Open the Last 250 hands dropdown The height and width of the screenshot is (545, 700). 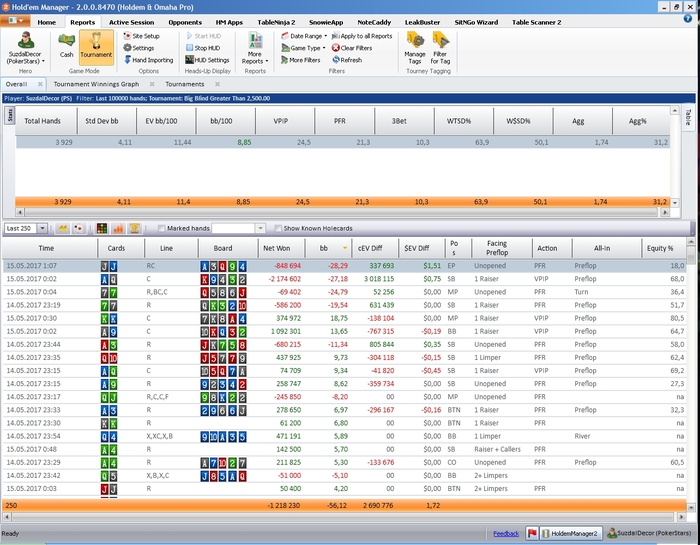coord(42,229)
